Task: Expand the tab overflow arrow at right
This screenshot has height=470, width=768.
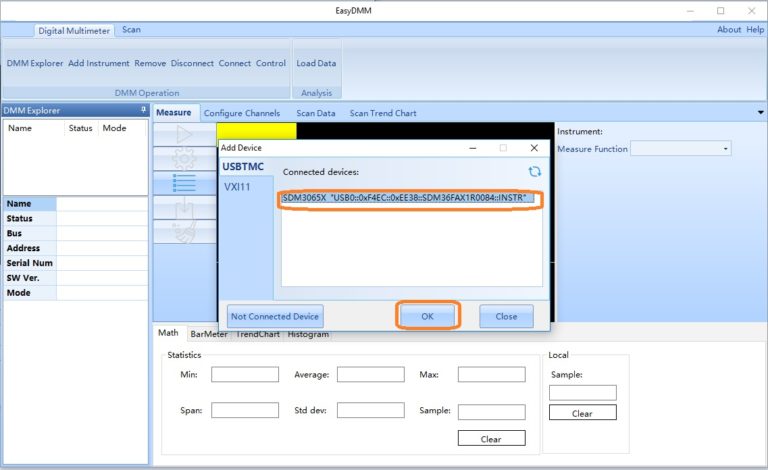Action: click(x=760, y=113)
